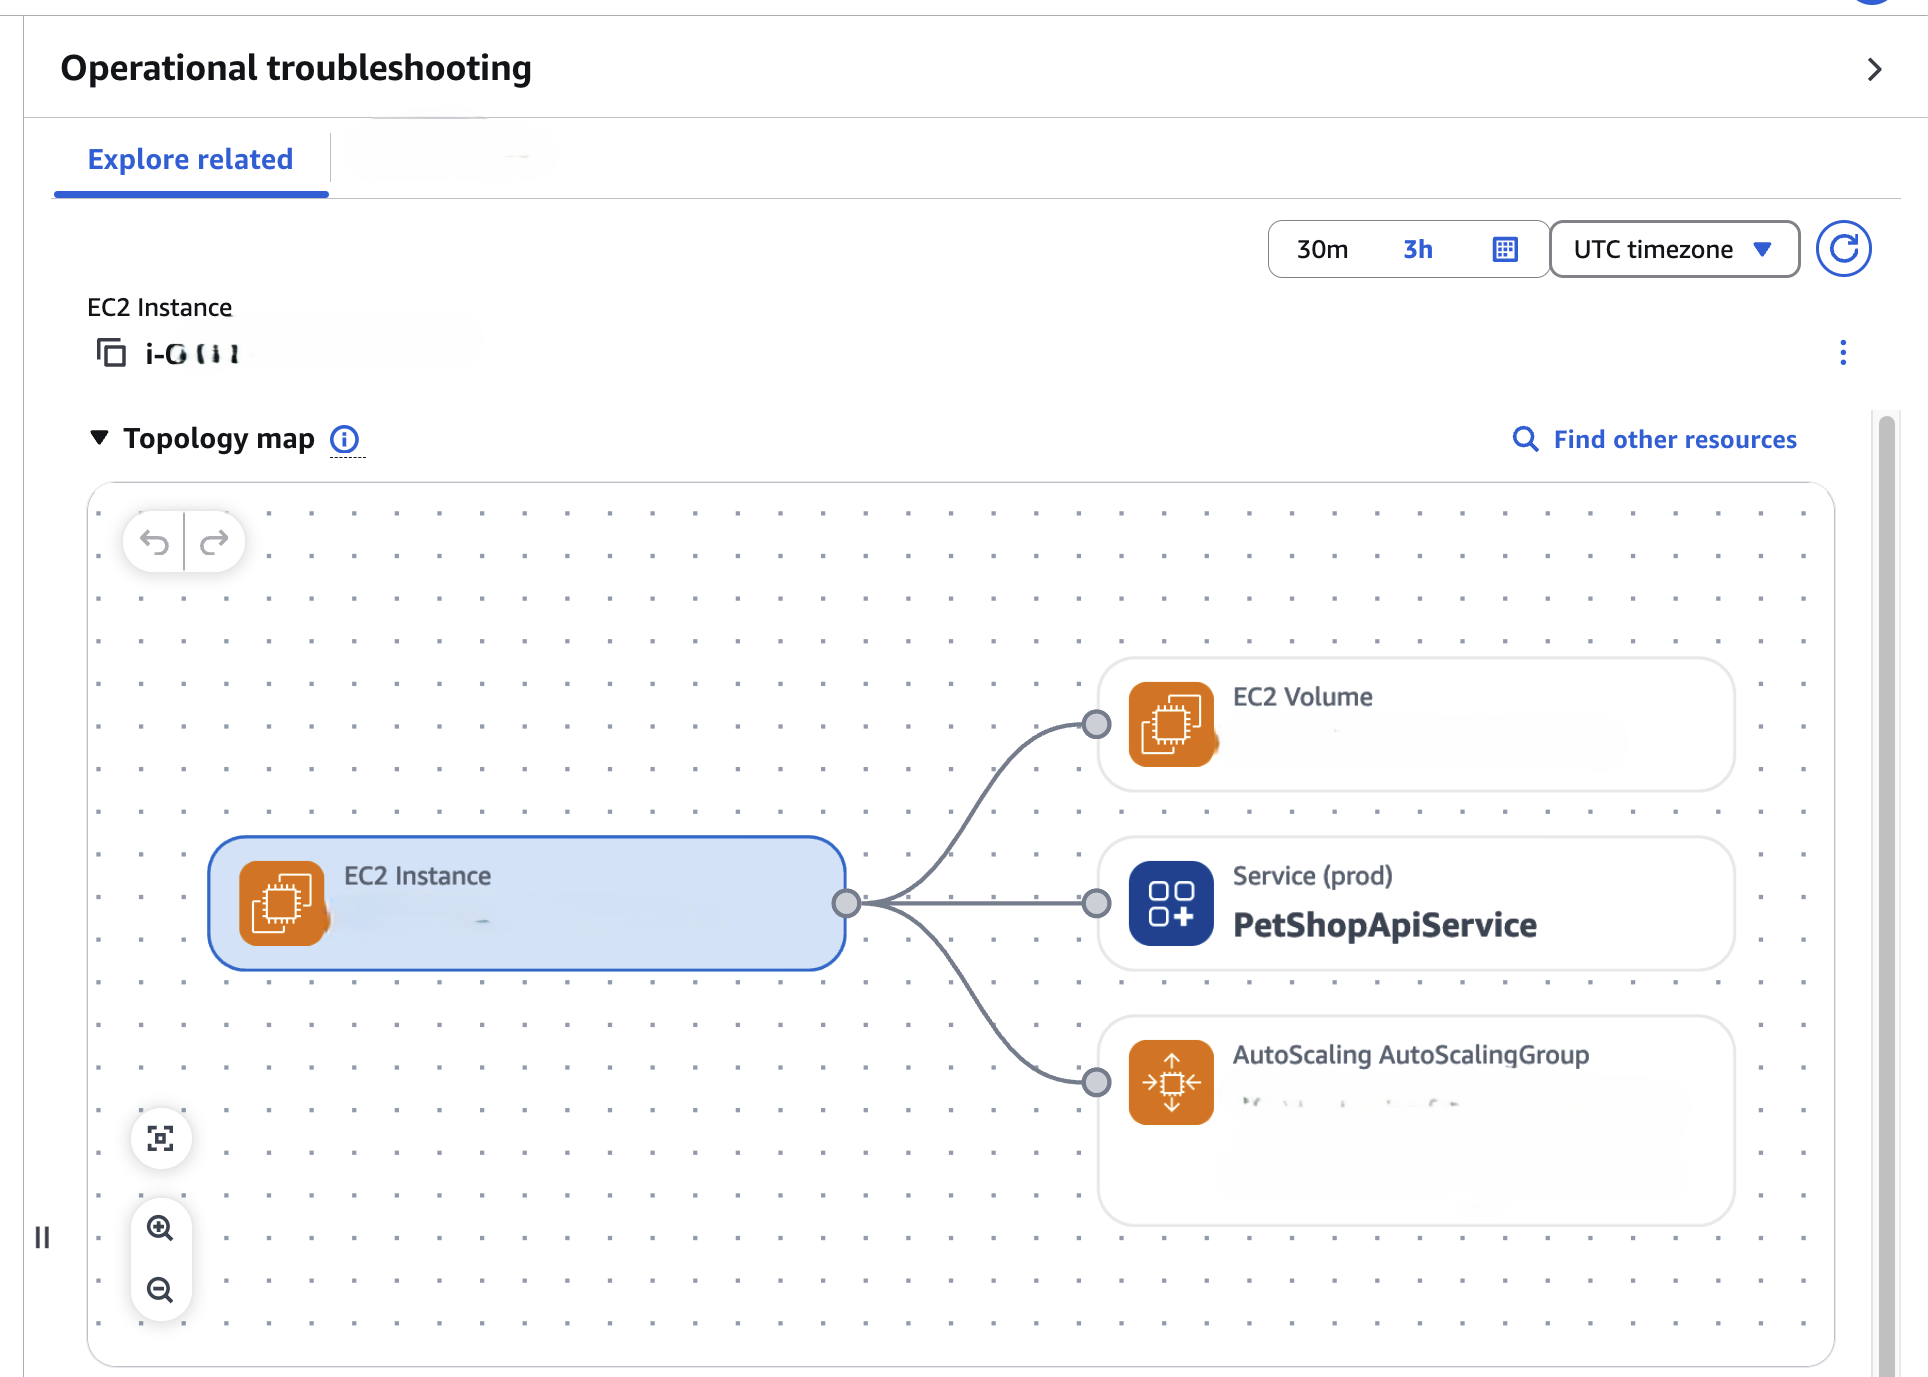Open the UTC timezone dropdown
The height and width of the screenshot is (1377, 1928).
1673,249
